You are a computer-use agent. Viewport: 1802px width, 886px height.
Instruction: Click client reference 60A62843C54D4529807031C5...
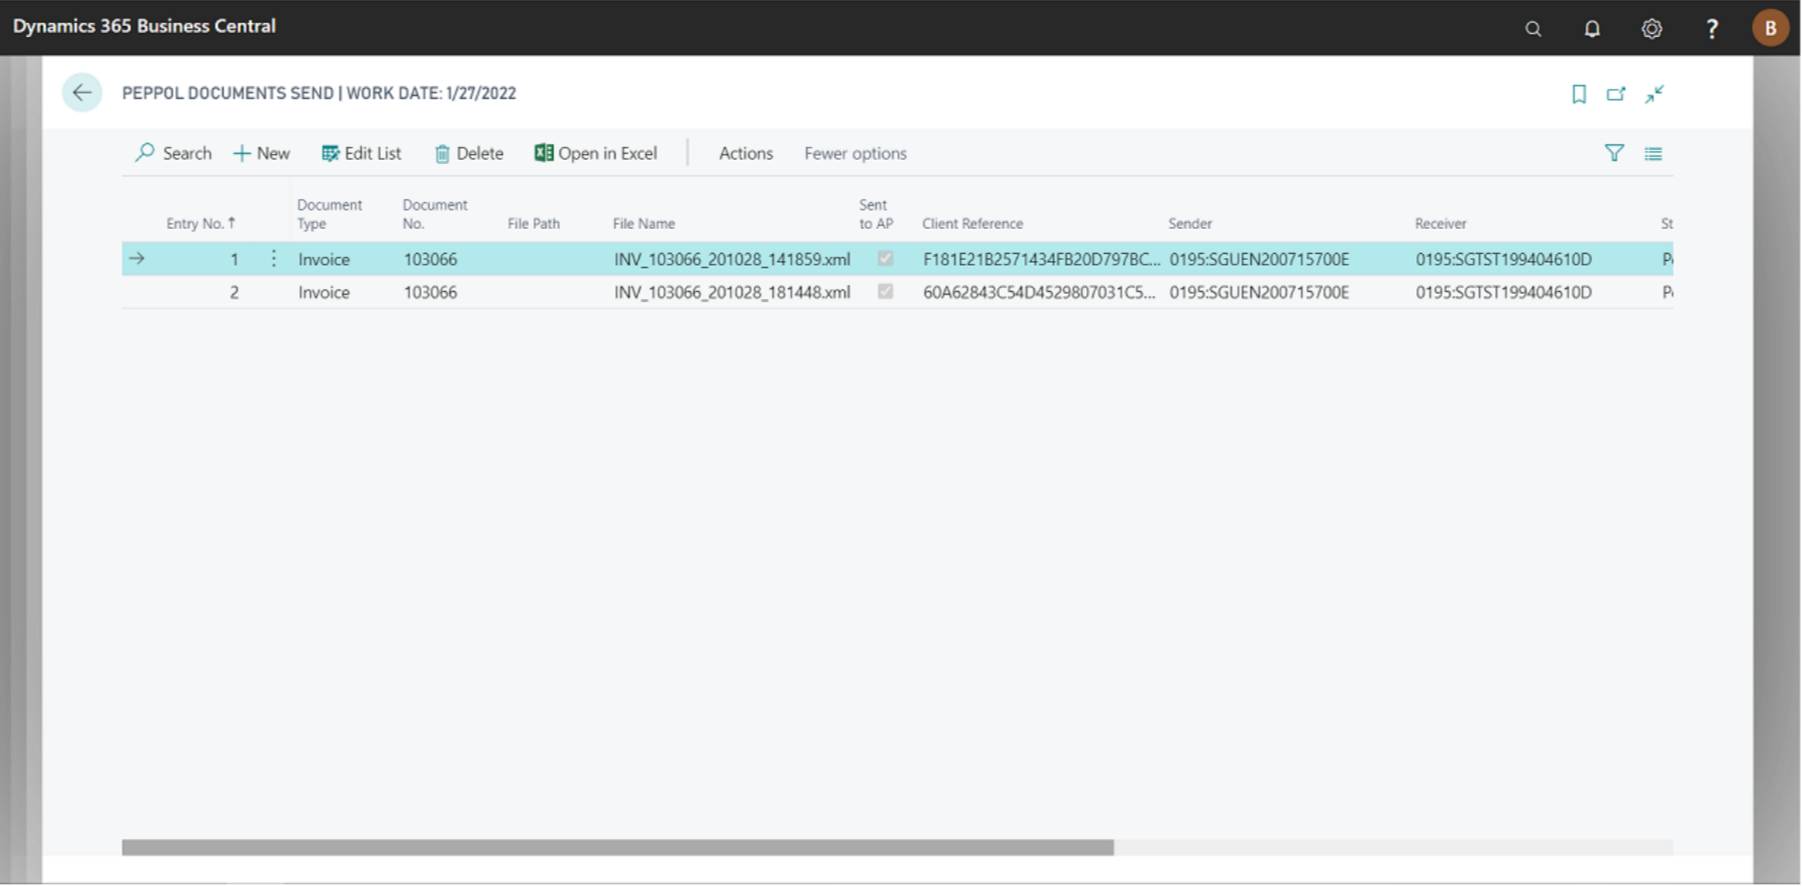[x=1039, y=292]
